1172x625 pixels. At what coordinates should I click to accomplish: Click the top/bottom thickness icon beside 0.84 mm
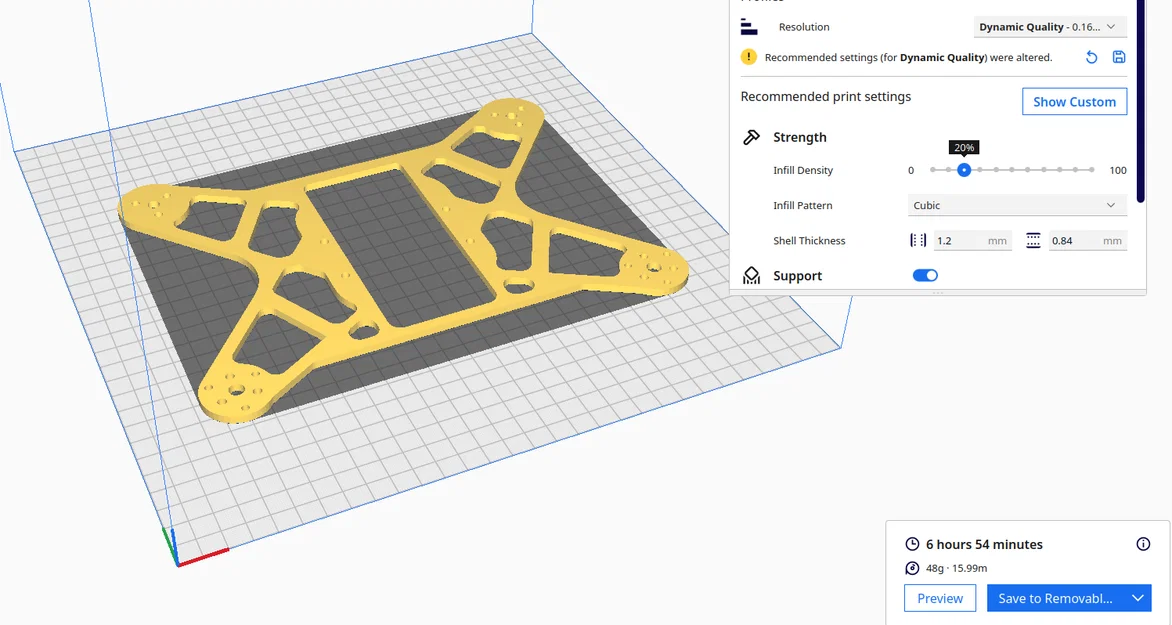1033,240
